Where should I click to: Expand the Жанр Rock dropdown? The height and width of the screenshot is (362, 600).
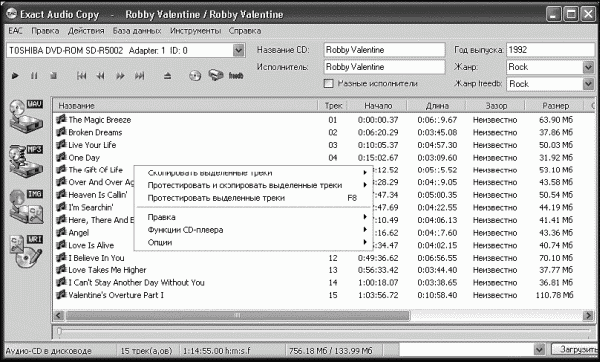tap(588, 67)
